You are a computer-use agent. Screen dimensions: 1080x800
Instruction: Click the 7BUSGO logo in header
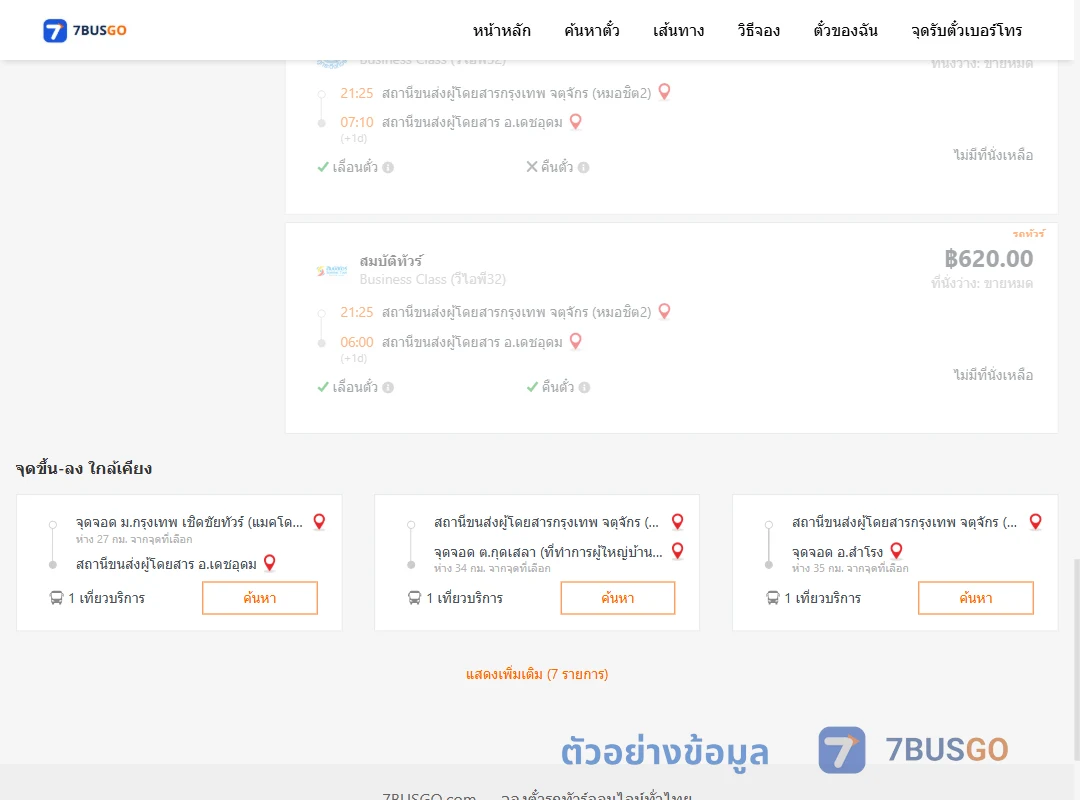click(x=85, y=30)
